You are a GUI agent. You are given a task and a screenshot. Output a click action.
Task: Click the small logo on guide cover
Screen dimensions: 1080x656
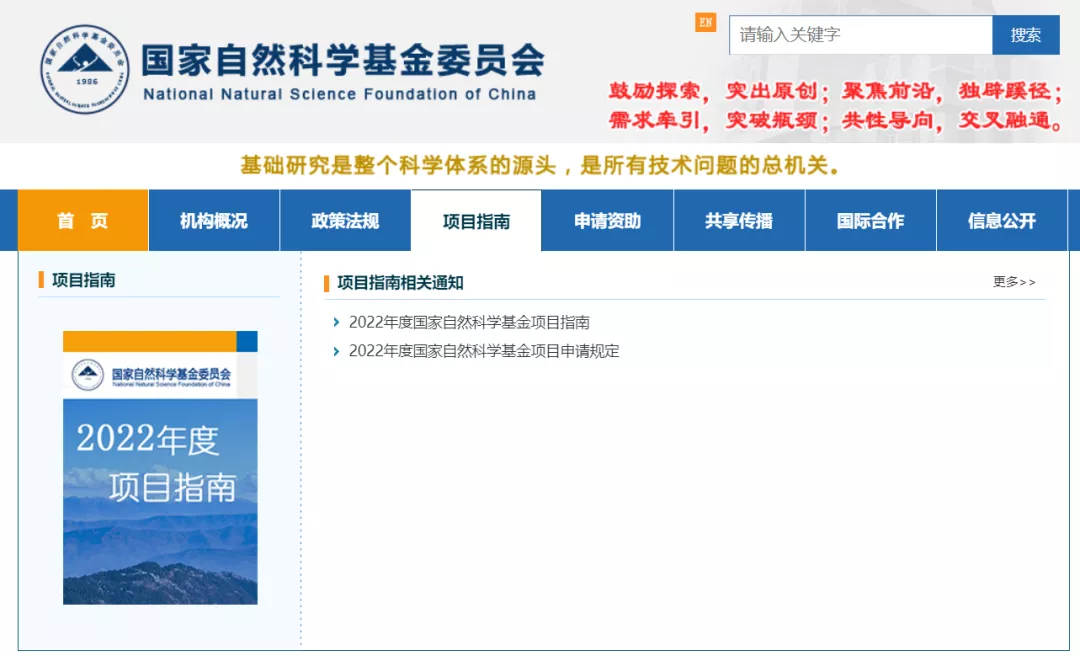[88, 376]
